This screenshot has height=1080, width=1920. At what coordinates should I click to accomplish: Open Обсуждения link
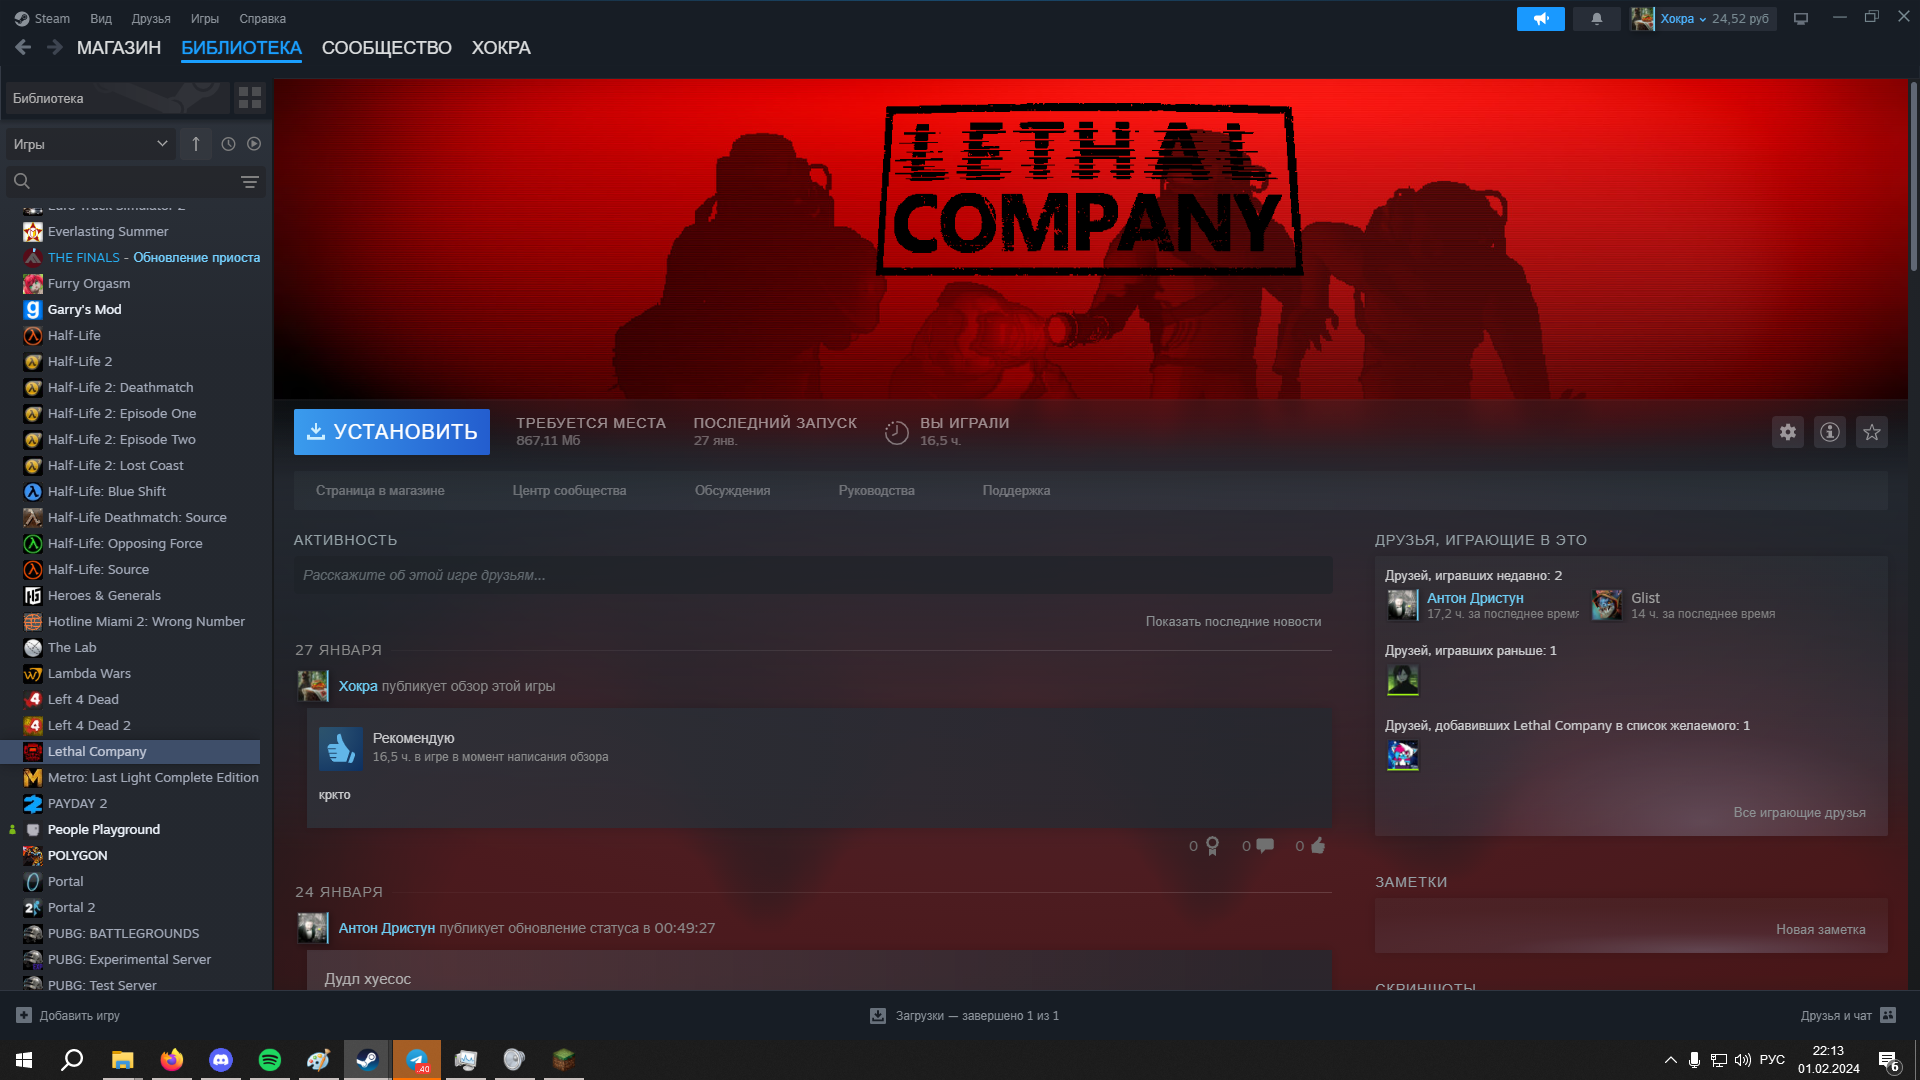pos(733,491)
